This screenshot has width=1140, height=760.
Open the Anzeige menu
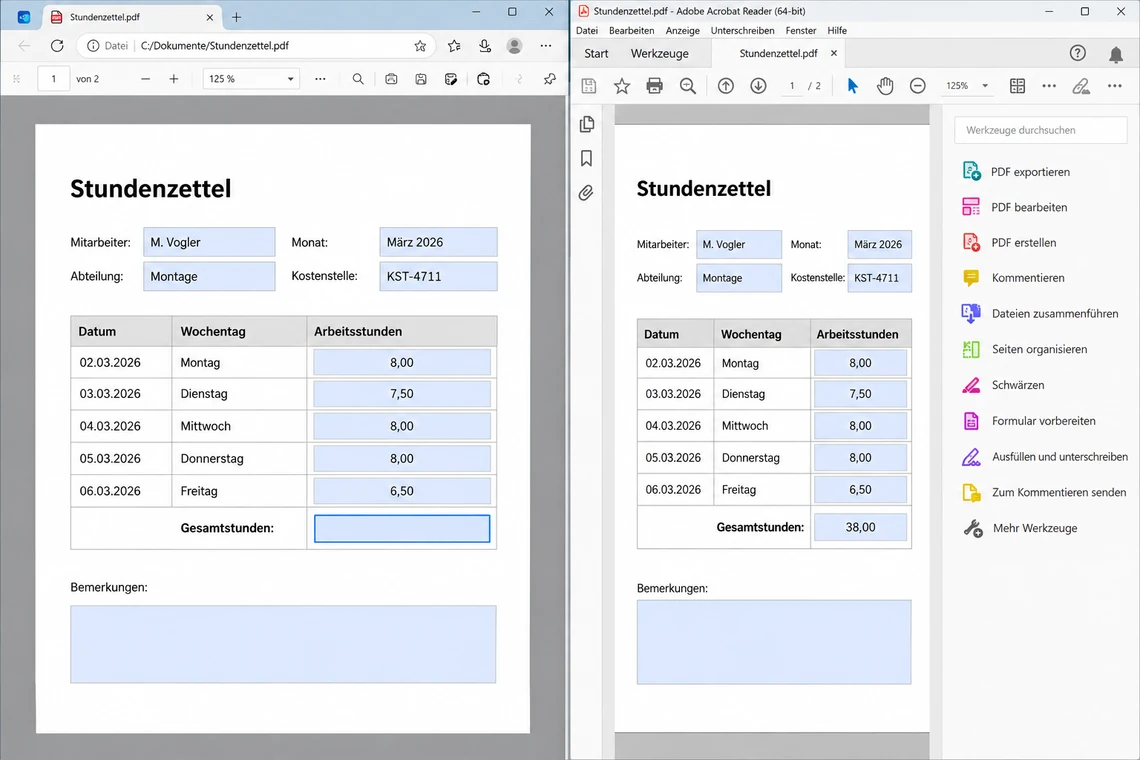(x=683, y=31)
